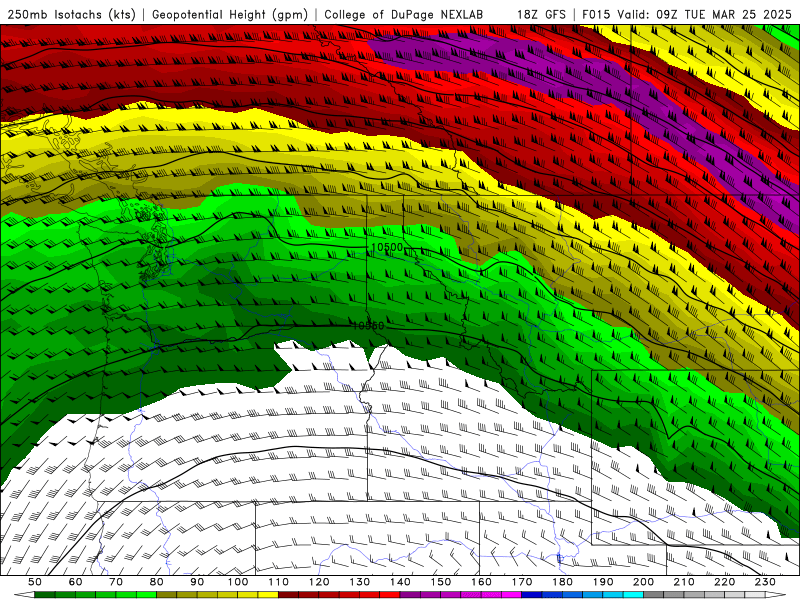800x600 pixels.
Task: Click the '140' value on the color scale
Action: click(400, 582)
